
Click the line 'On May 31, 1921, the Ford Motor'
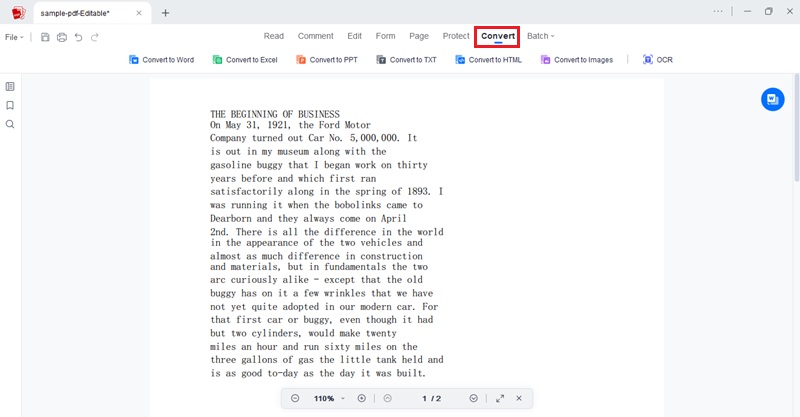click(x=290, y=125)
